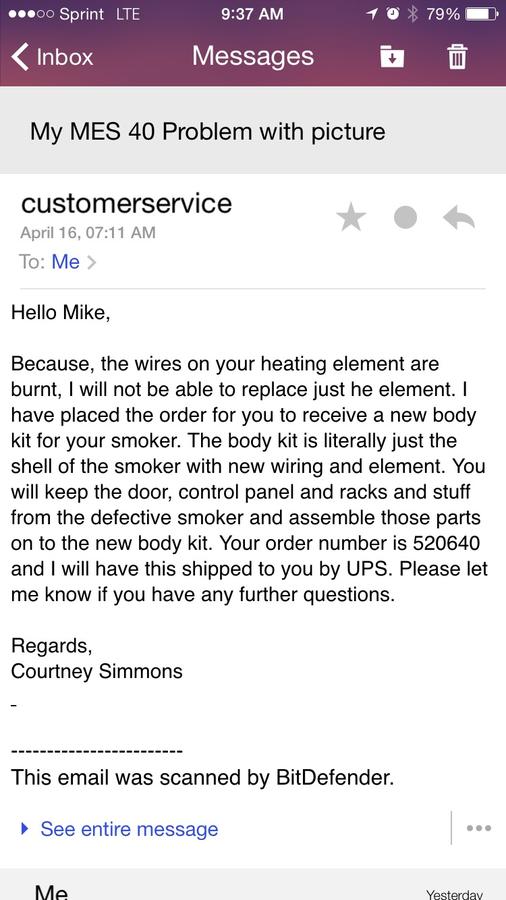Tap the 9:37 AM clock in status bar
The width and height of the screenshot is (506, 900).
252,14
